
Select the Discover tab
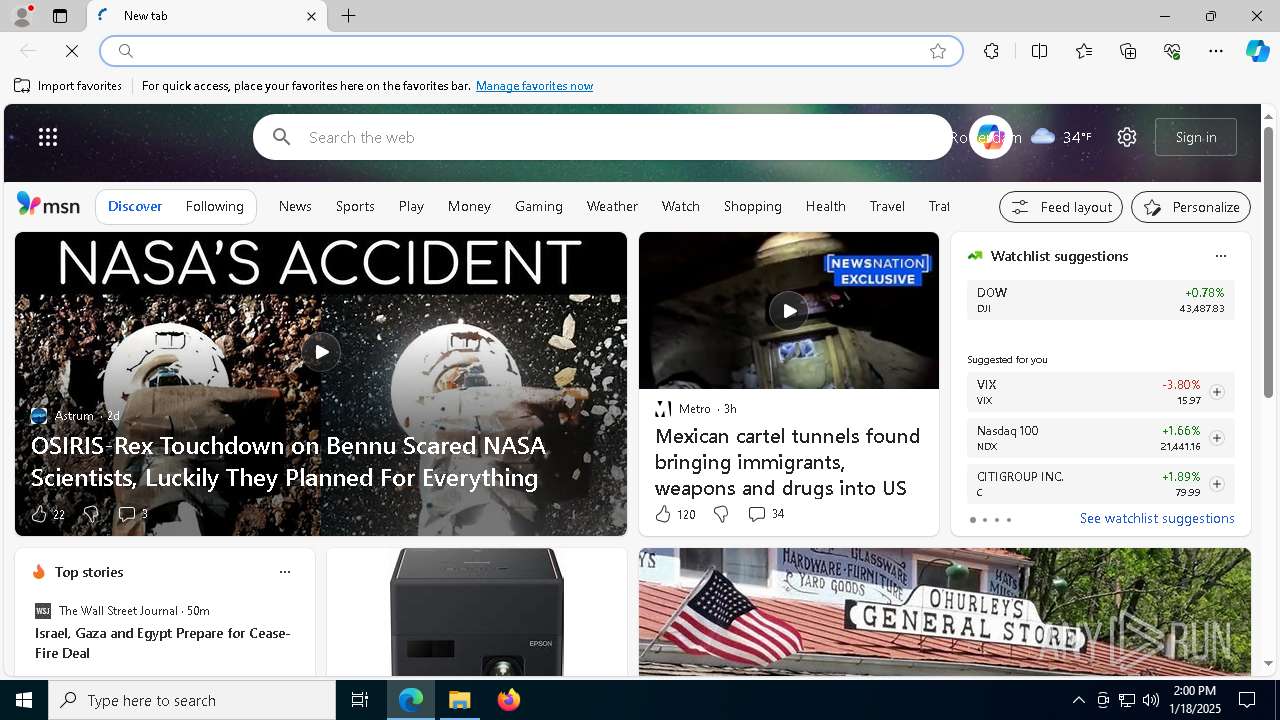tap(135, 206)
